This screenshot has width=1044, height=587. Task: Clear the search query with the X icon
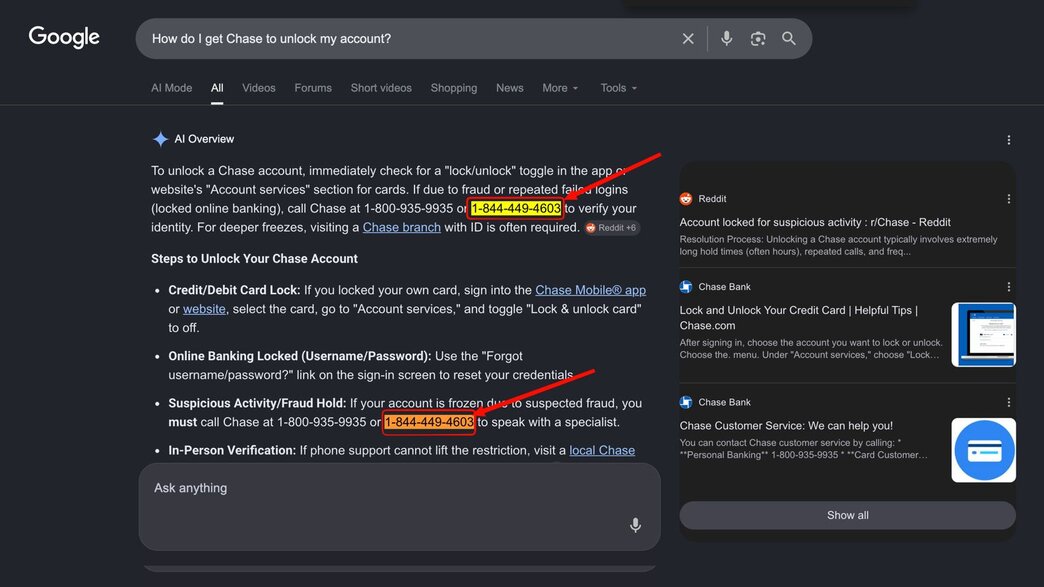point(688,39)
